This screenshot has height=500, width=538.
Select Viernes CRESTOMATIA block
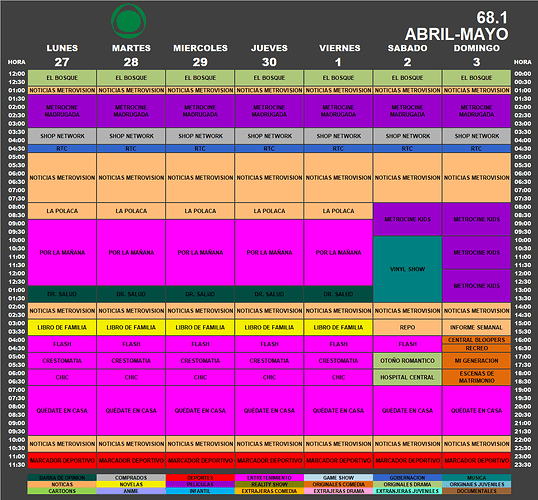pos(339,361)
